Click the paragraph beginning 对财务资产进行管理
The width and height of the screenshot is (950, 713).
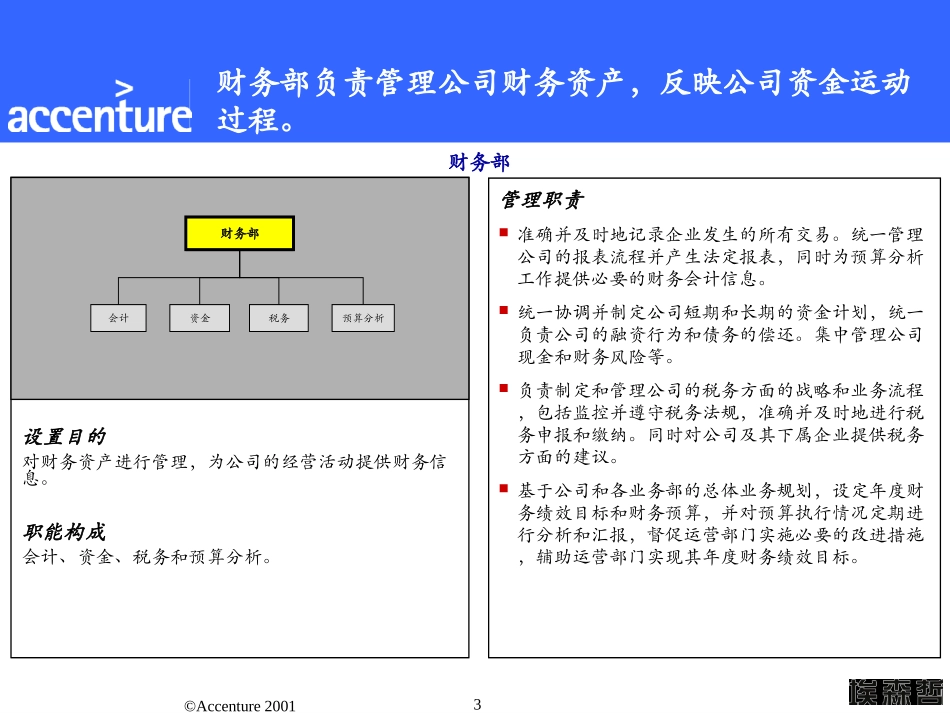pos(234,469)
